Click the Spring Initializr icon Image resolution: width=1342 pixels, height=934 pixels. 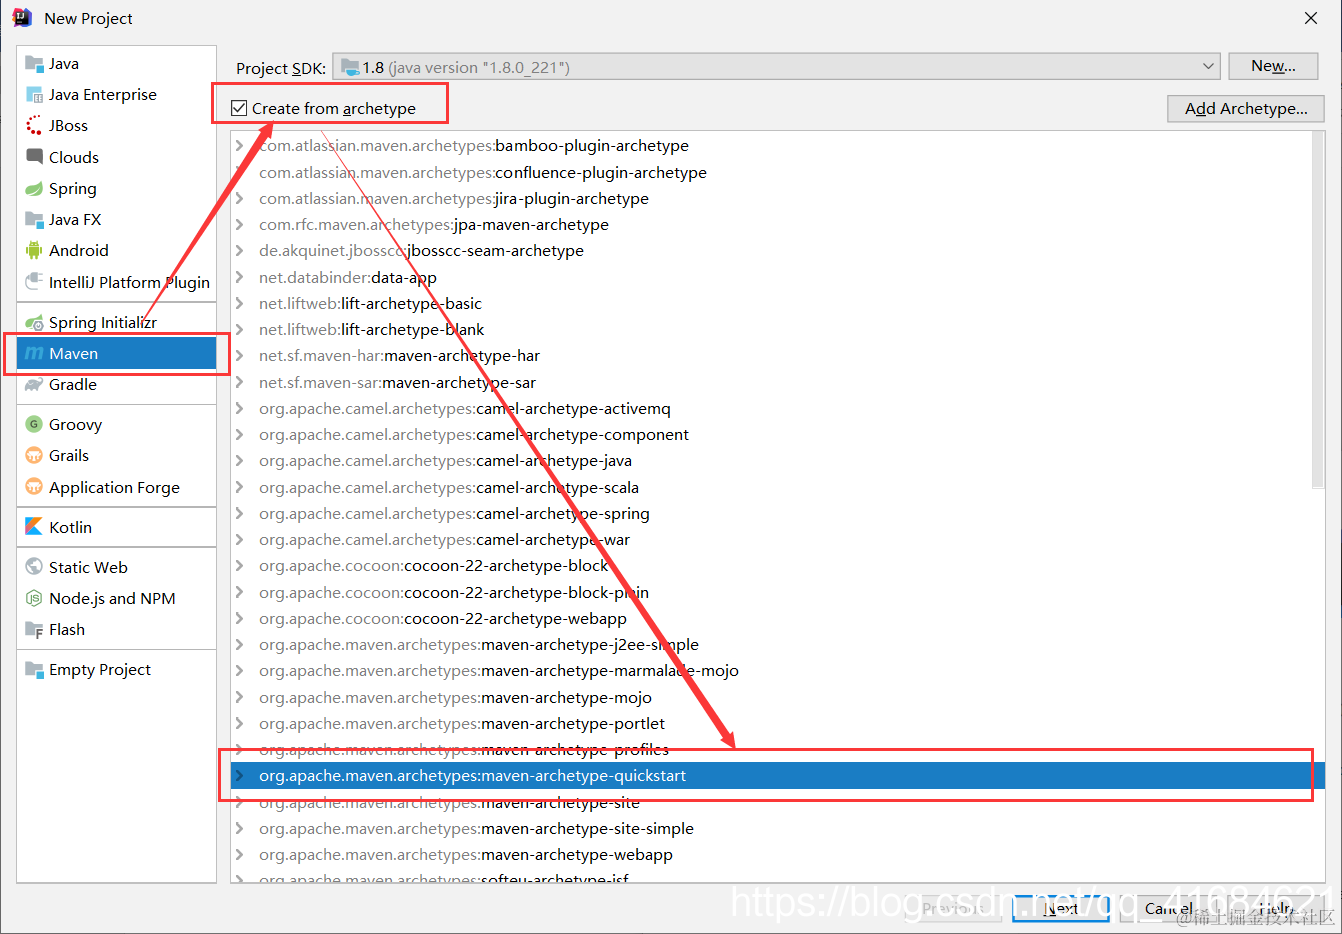click(x=34, y=323)
